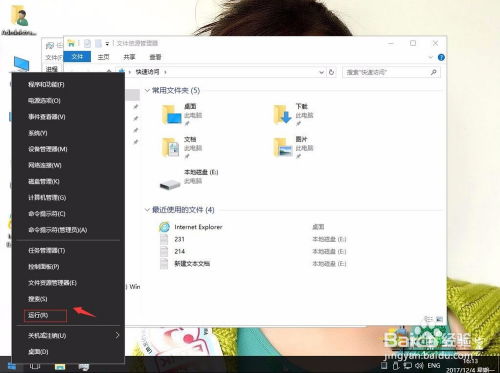Open Task View from the taskbar
Viewport: 500px width, 373px height.
coord(35,366)
